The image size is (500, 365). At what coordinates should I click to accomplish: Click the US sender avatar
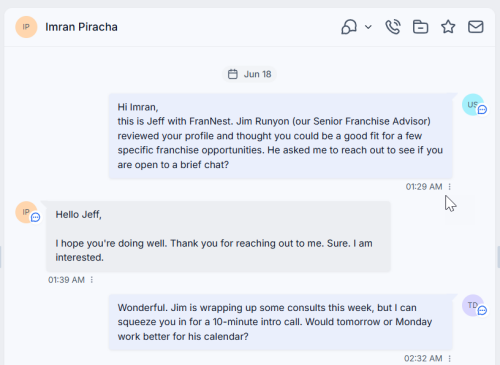(x=473, y=105)
